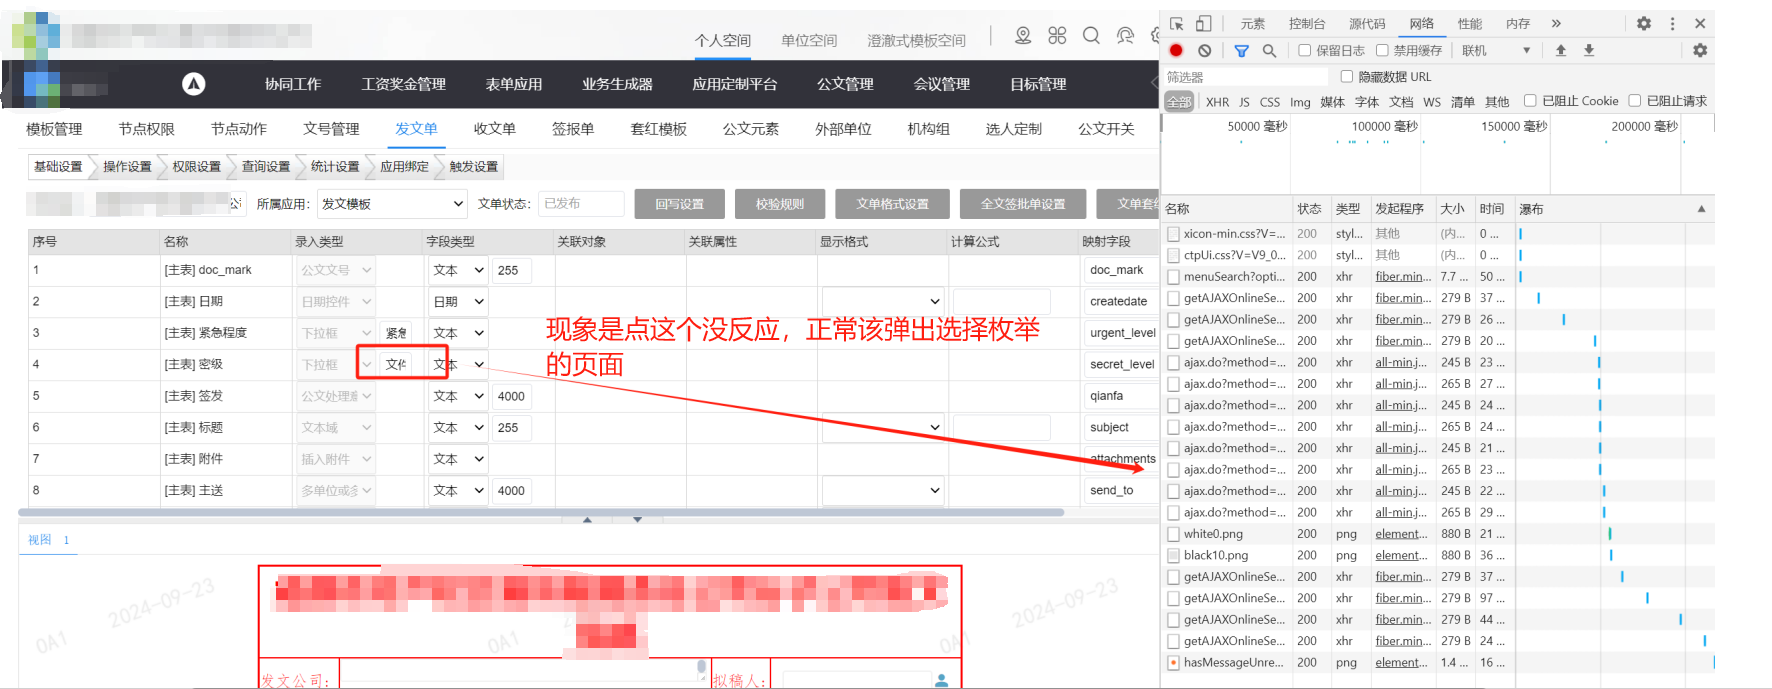Enable the 保留日志 checkbox

tap(1305, 50)
